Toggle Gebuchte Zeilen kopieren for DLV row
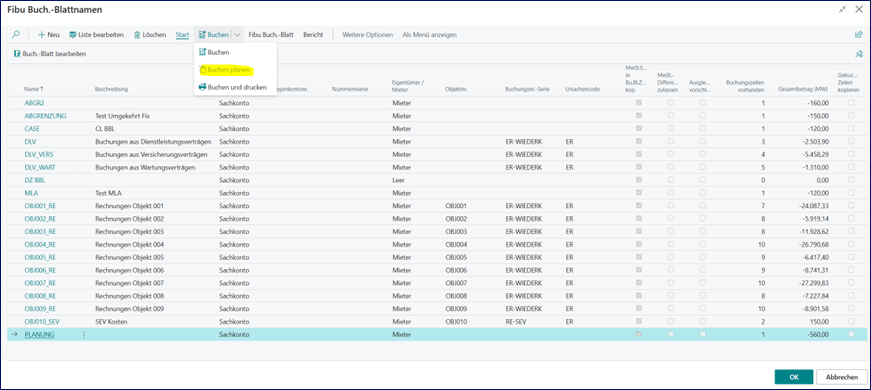 point(851,141)
